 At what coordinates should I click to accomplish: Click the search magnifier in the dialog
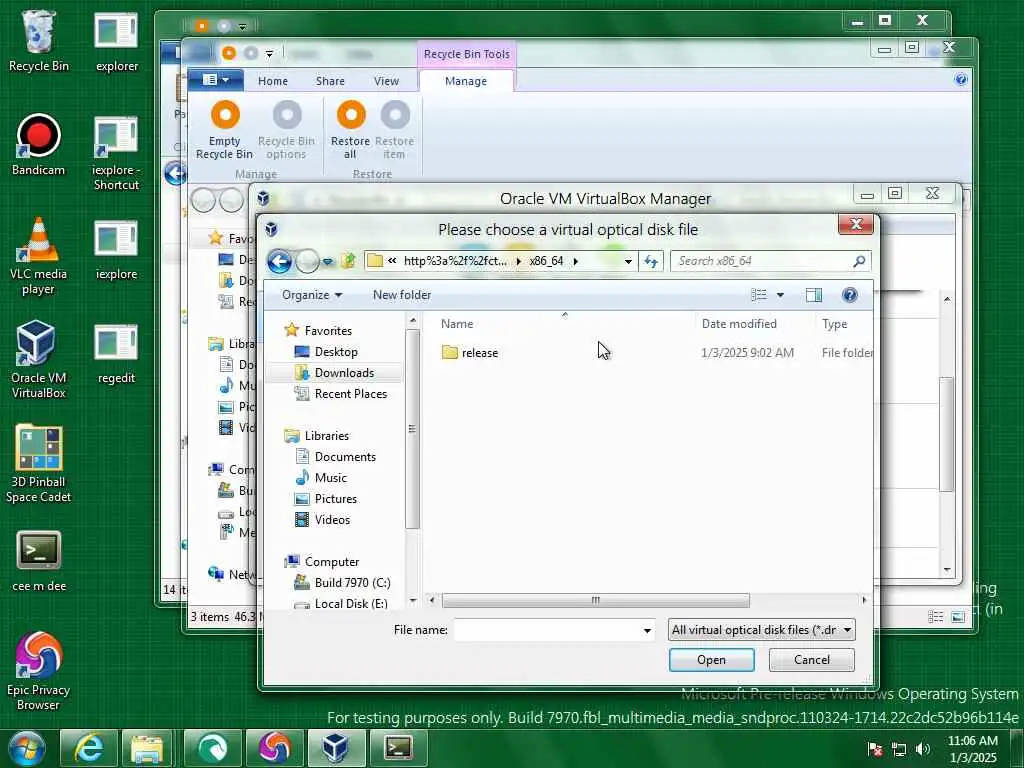(x=859, y=261)
